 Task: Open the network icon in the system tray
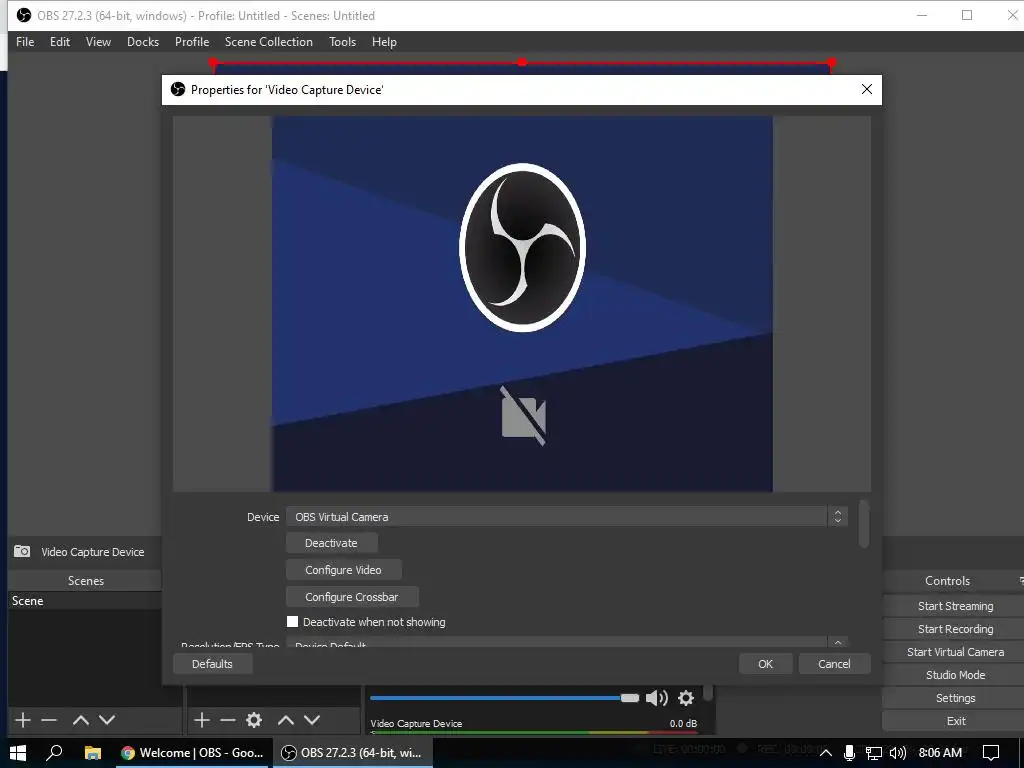click(873, 753)
